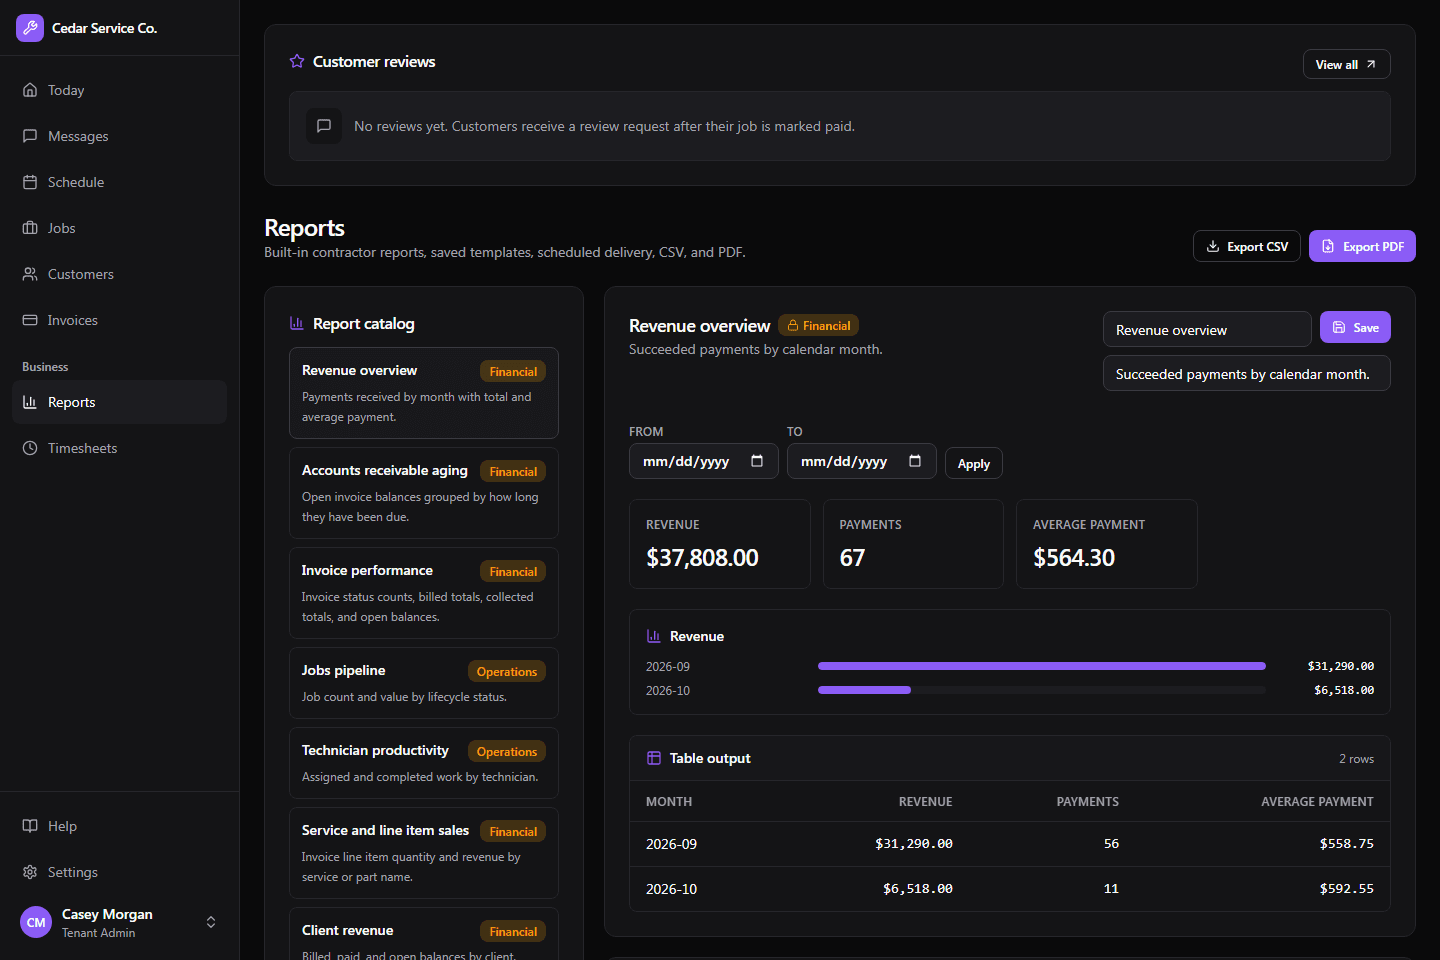The width and height of the screenshot is (1440, 960).
Task: Click the $37,808.00 revenue value
Action: pos(702,558)
